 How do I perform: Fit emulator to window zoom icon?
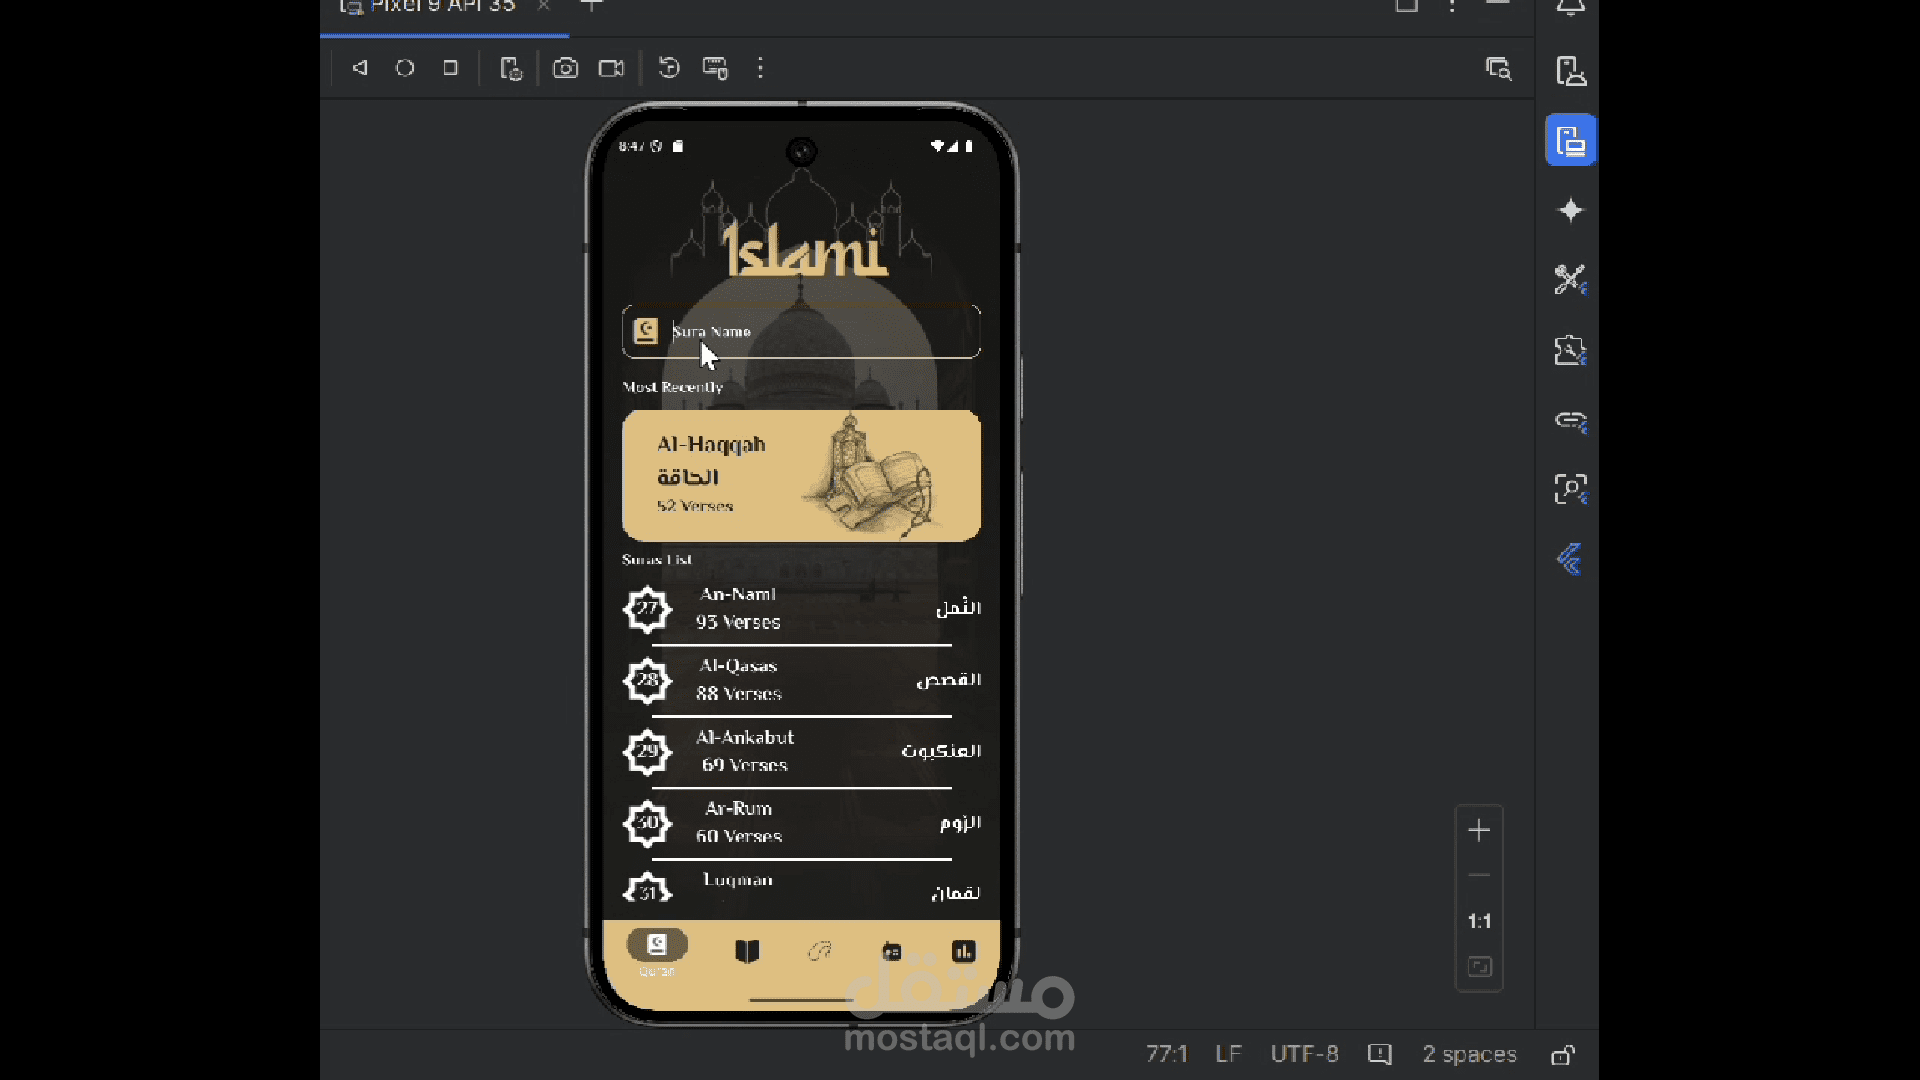[1479, 967]
